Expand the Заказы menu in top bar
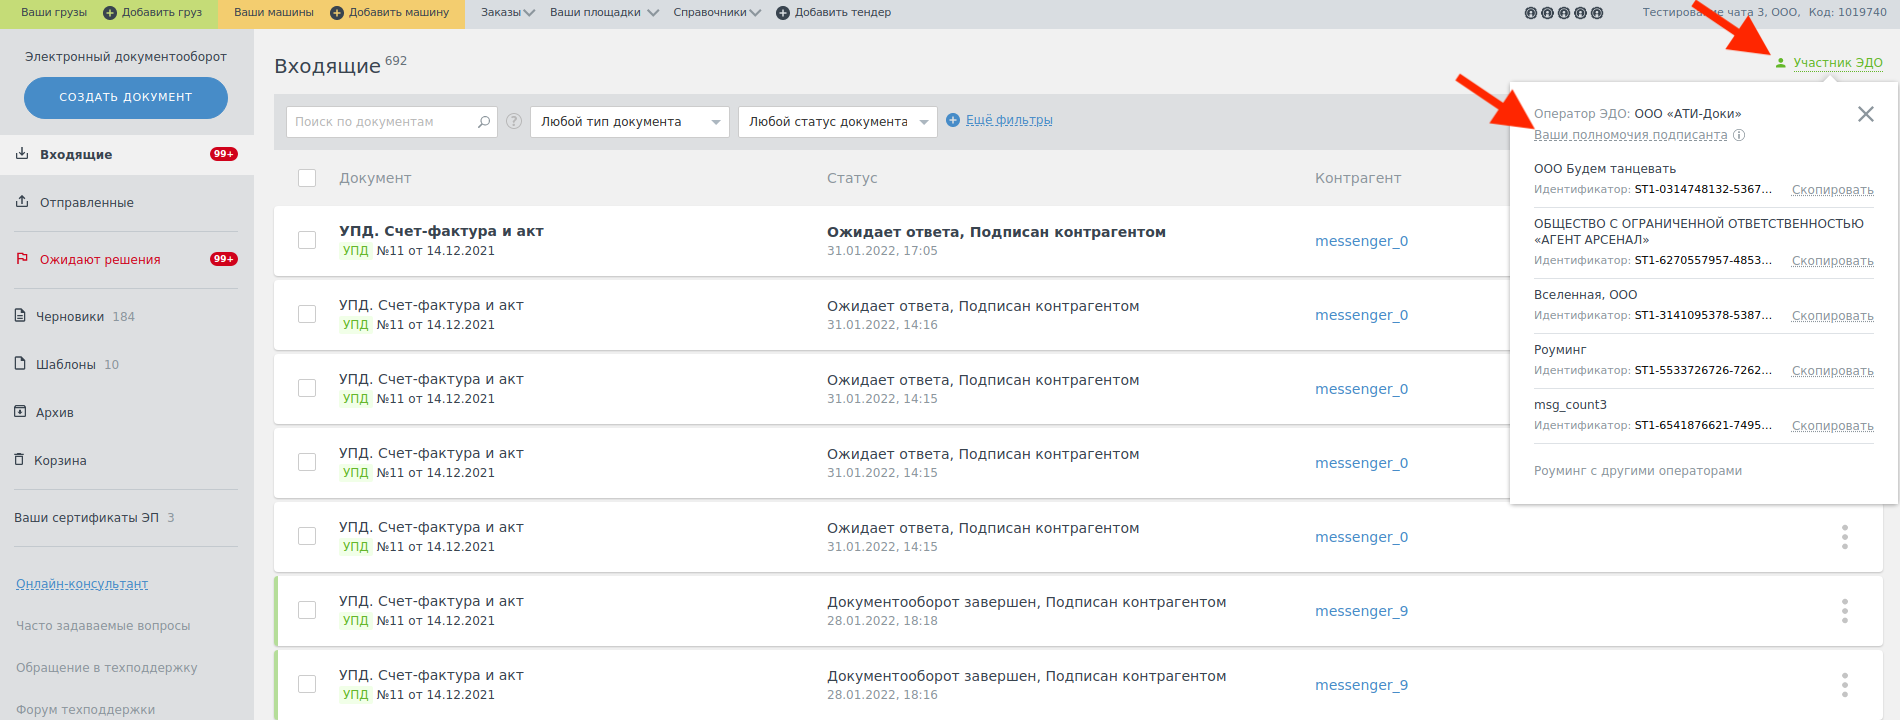Image resolution: width=1900 pixels, height=720 pixels. (507, 13)
